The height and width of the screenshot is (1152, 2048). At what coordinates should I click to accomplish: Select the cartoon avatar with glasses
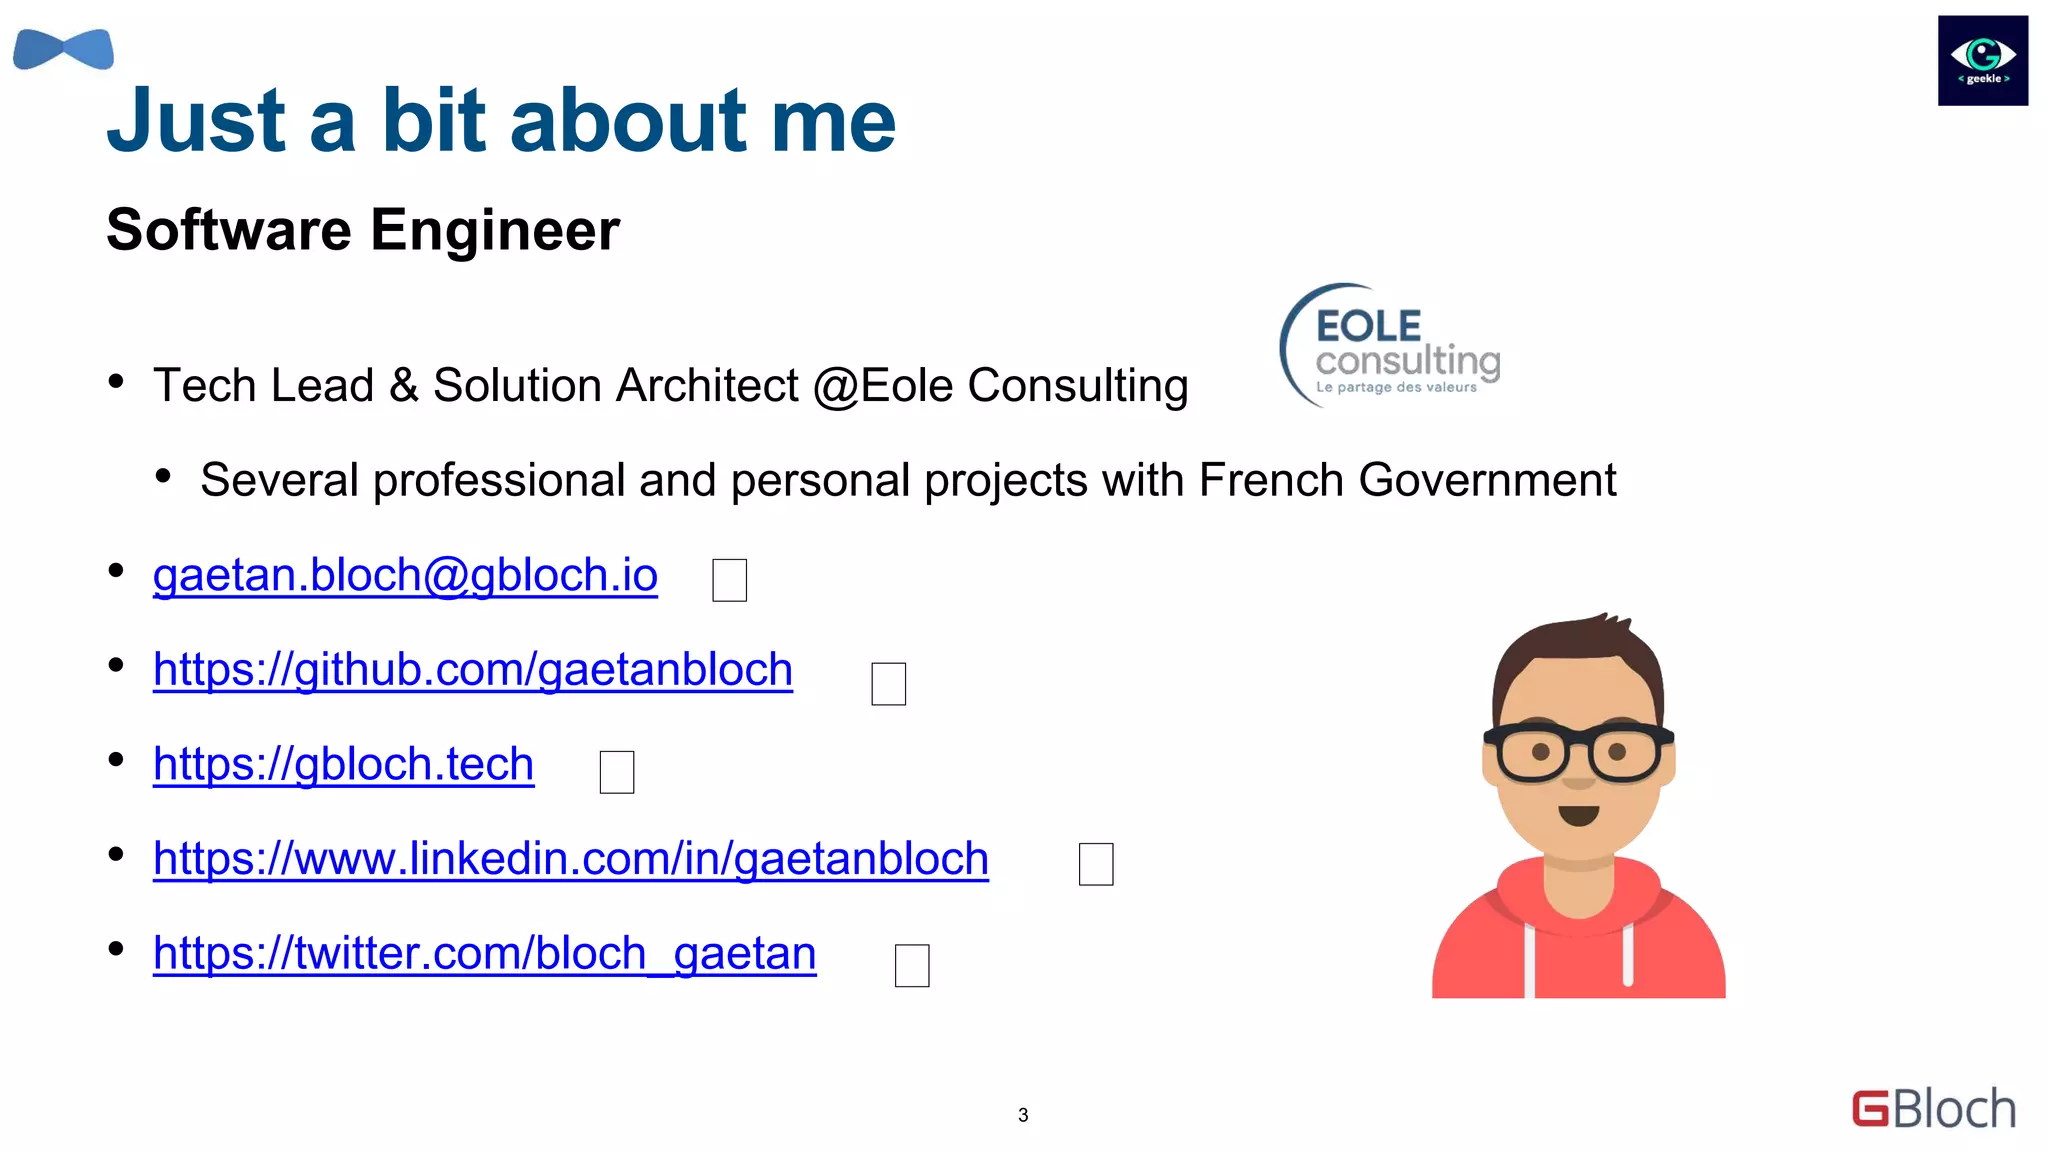pyautogui.click(x=1578, y=807)
